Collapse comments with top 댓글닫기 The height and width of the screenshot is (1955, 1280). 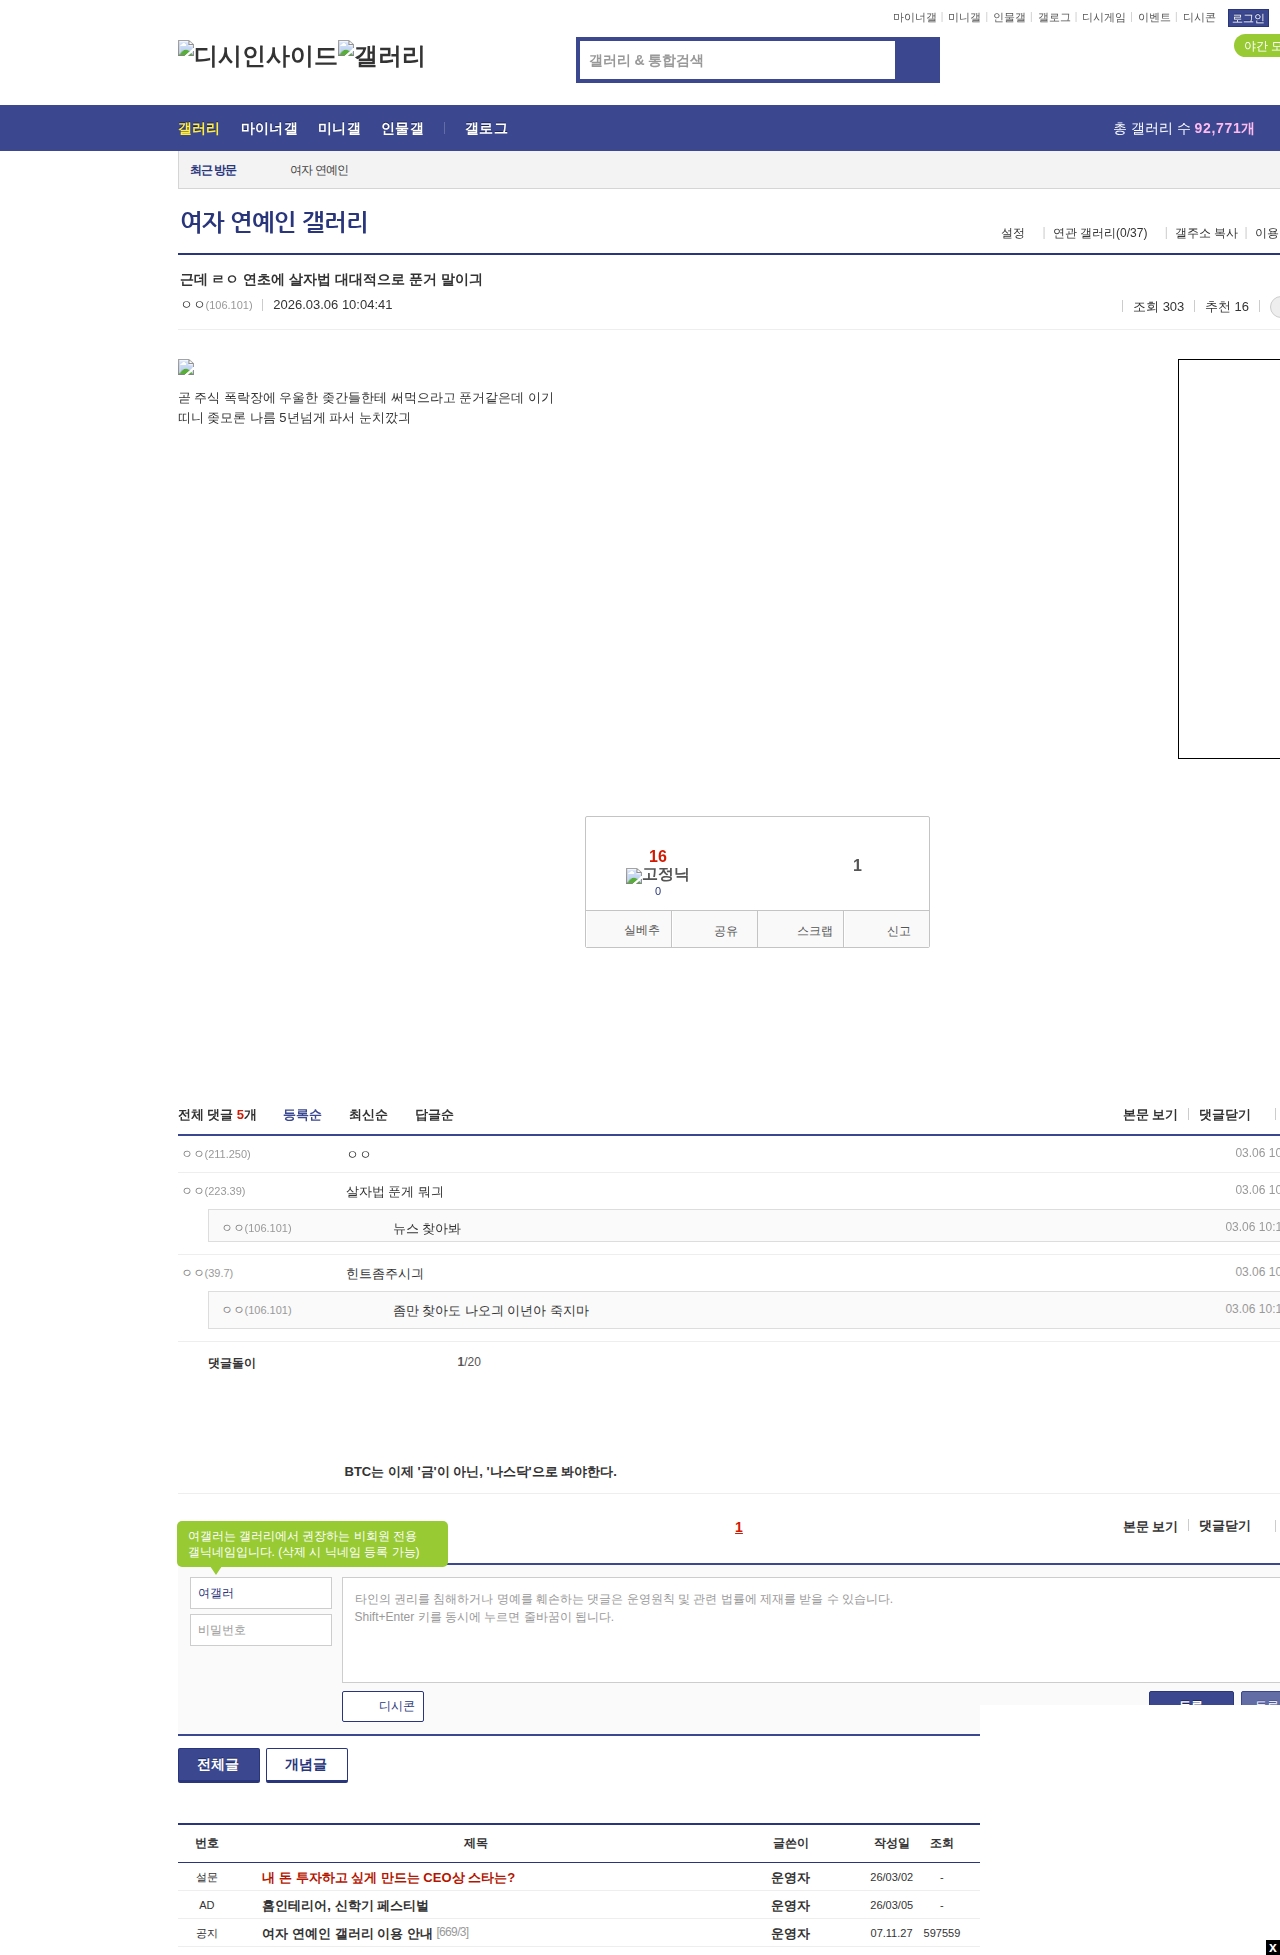pos(1224,1115)
